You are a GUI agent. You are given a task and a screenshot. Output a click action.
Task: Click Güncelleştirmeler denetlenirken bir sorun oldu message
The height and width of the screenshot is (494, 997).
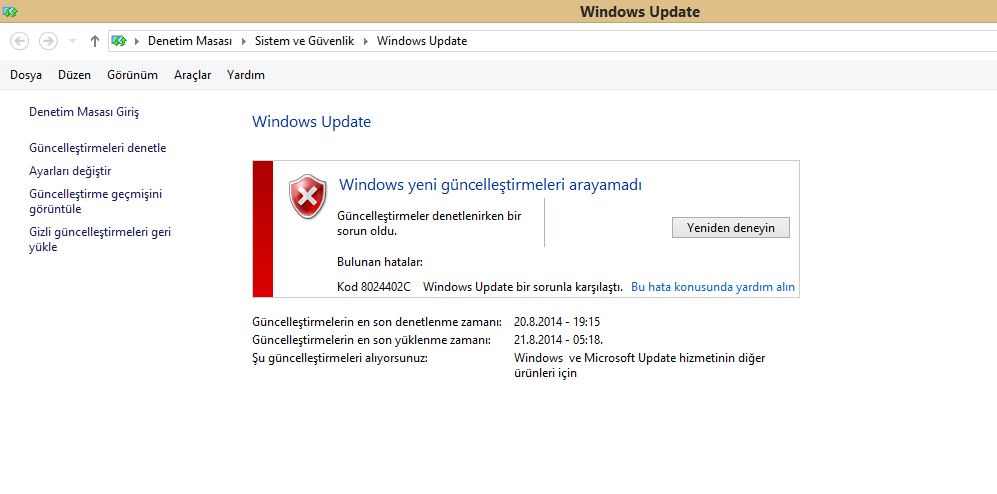(x=429, y=223)
